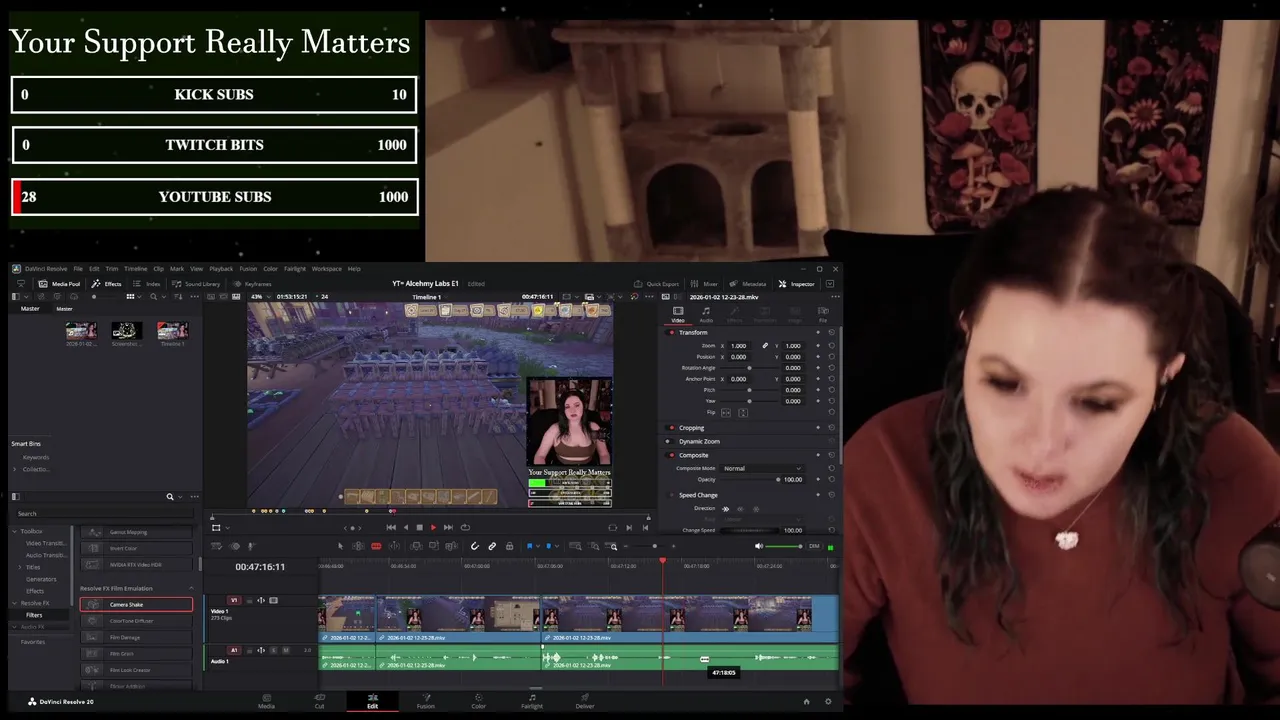
Task: Solo Audio 1 track S button
Action: (274, 650)
